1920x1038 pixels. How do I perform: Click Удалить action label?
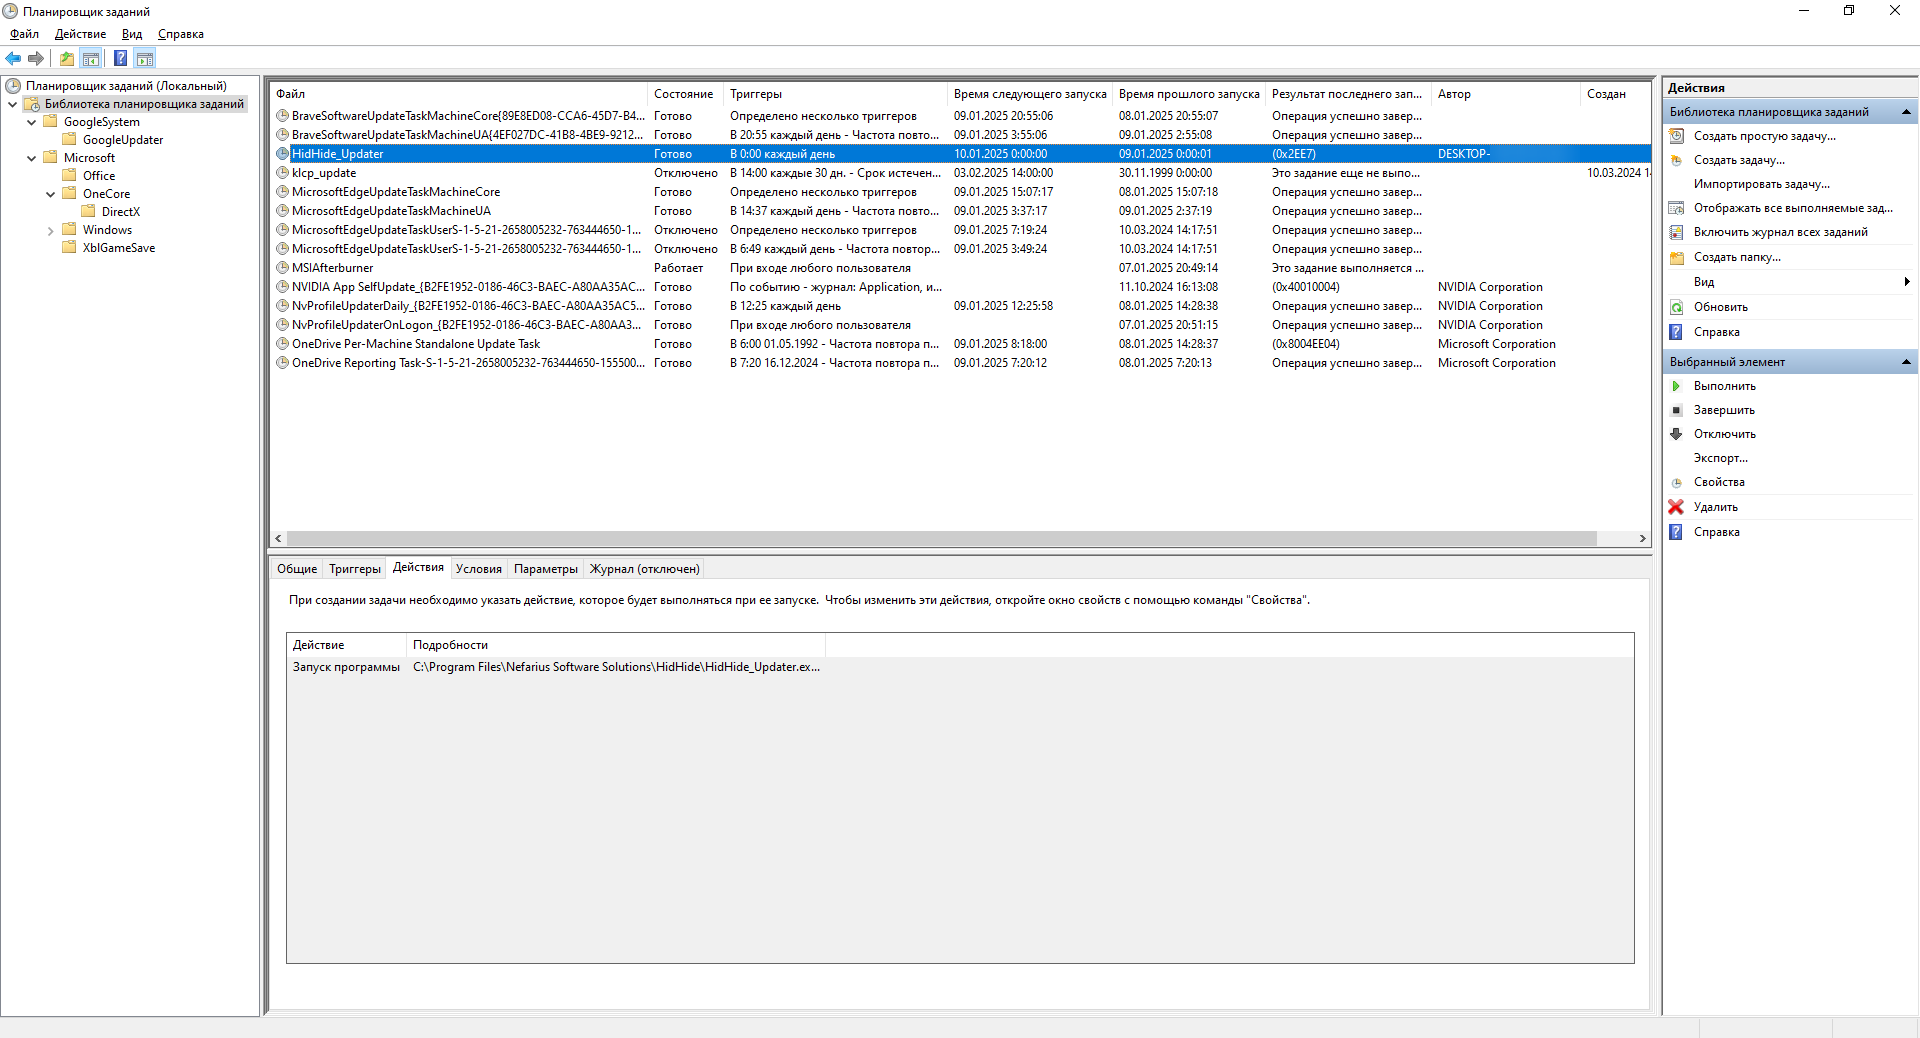point(1716,507)
